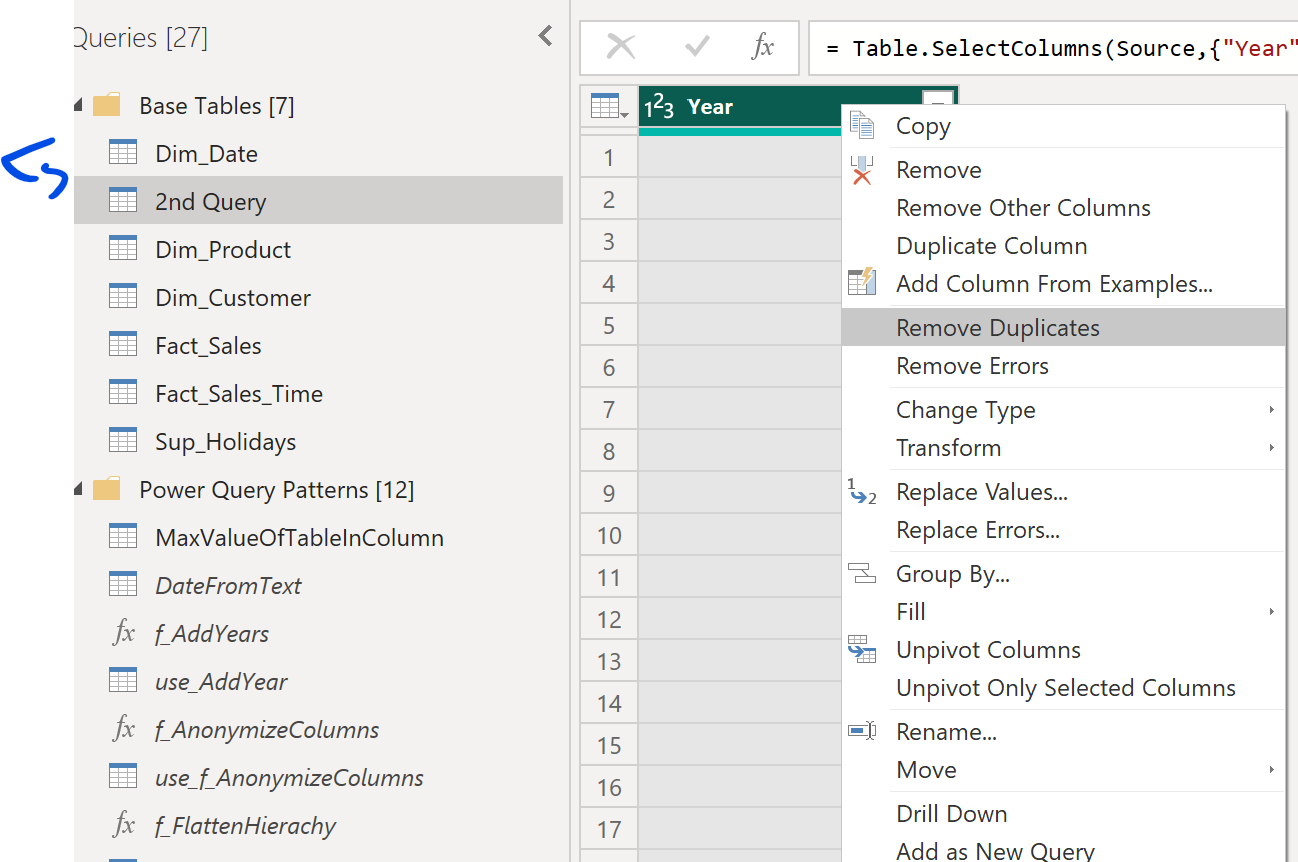Open the Move submenu

pyautogui.click(x=1063, y=770)
